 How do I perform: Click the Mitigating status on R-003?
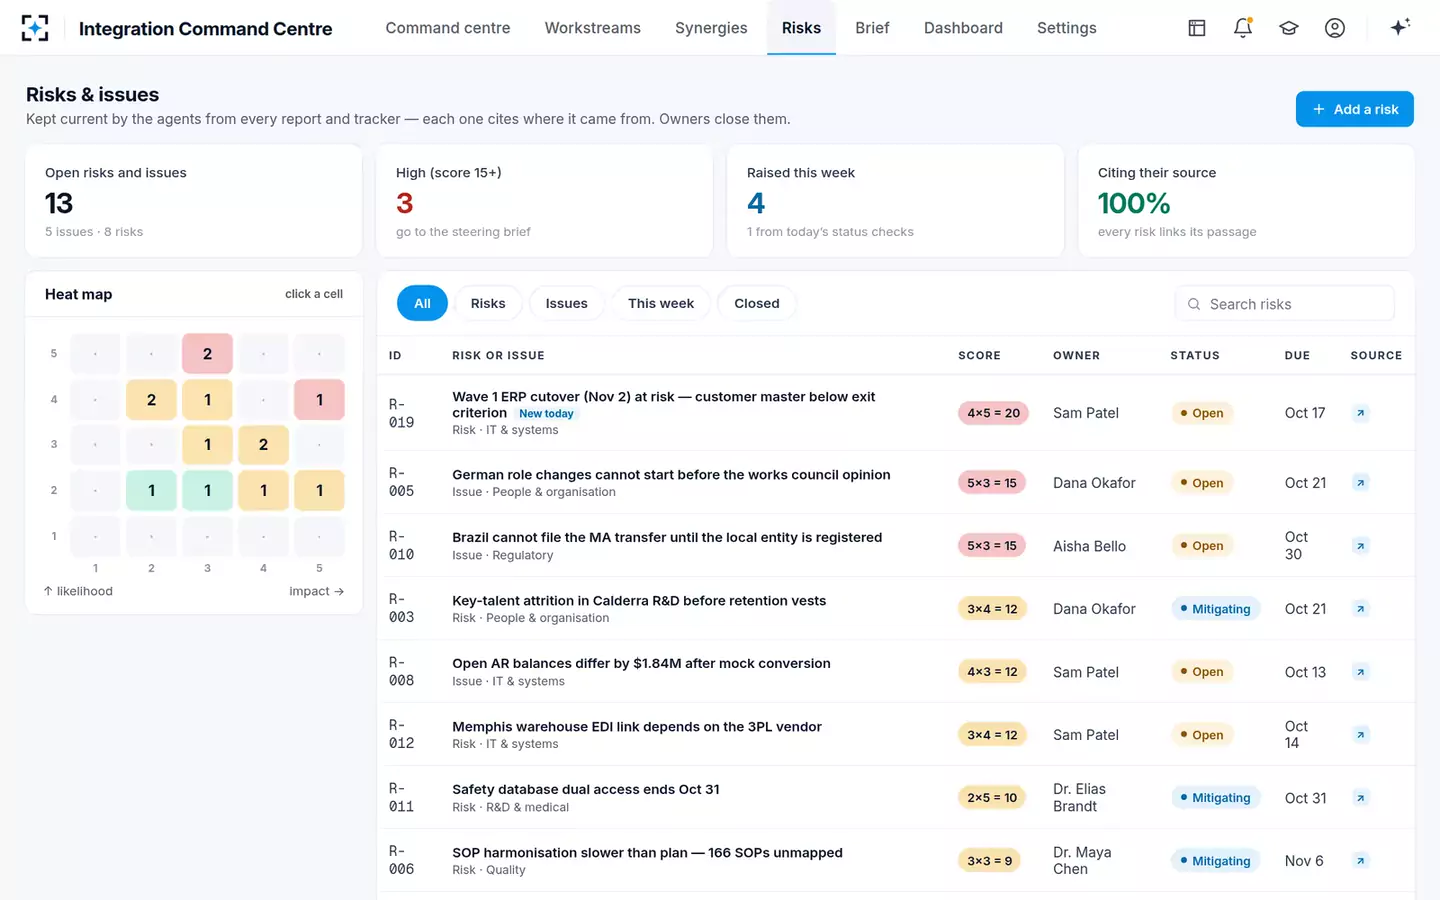(1215, 609)
